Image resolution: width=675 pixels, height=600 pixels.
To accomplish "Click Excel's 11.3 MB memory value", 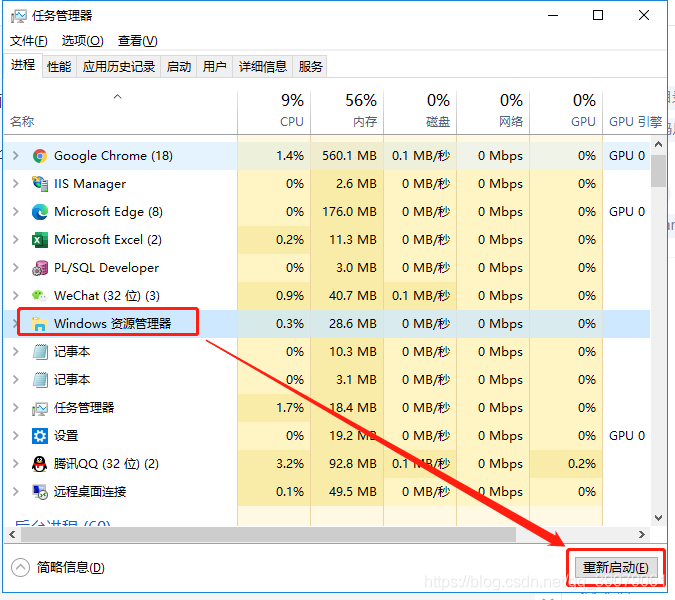I will (353, 240).
